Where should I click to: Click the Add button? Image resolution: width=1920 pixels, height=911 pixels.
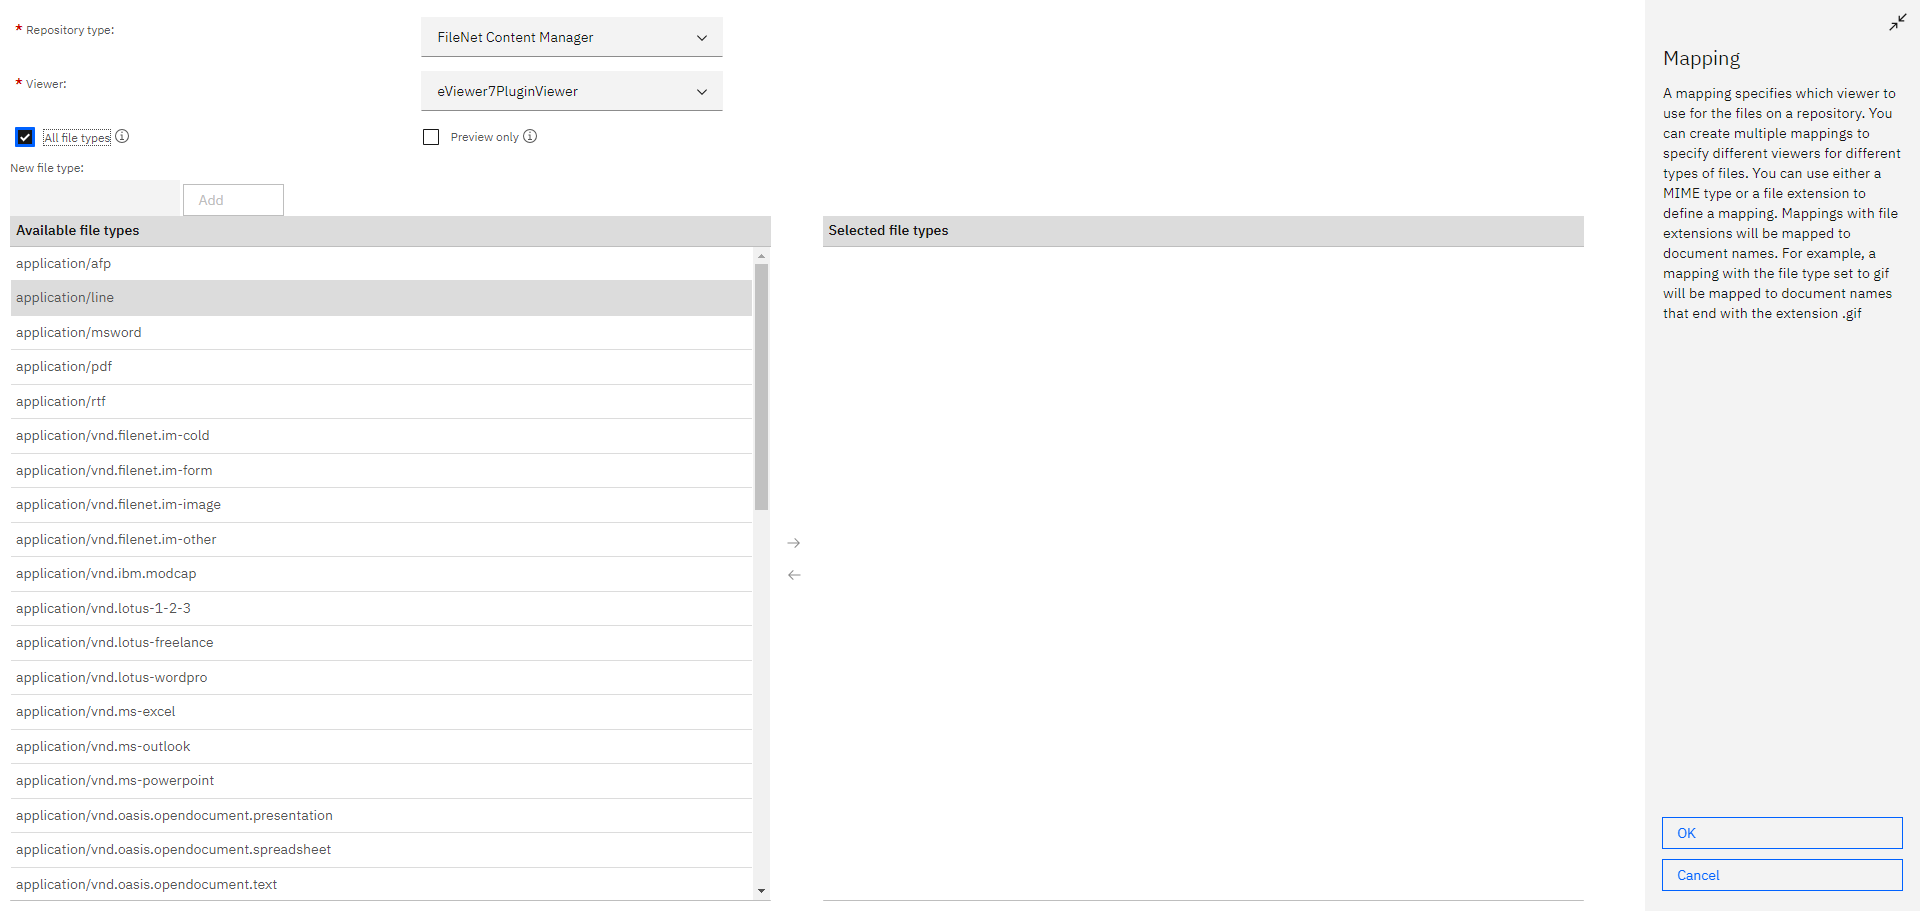(233, 200)
